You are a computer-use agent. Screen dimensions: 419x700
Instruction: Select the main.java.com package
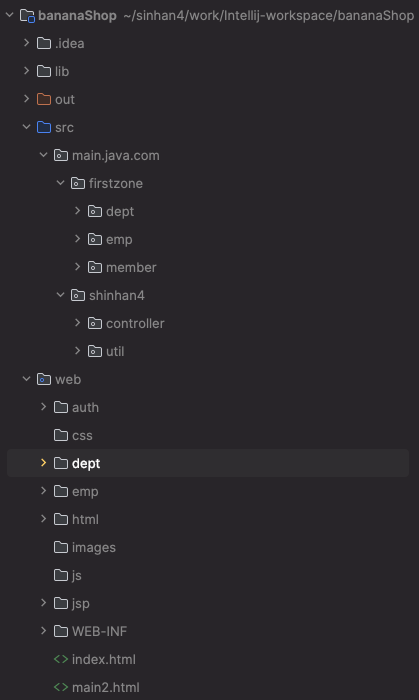[x=116, y=155]
